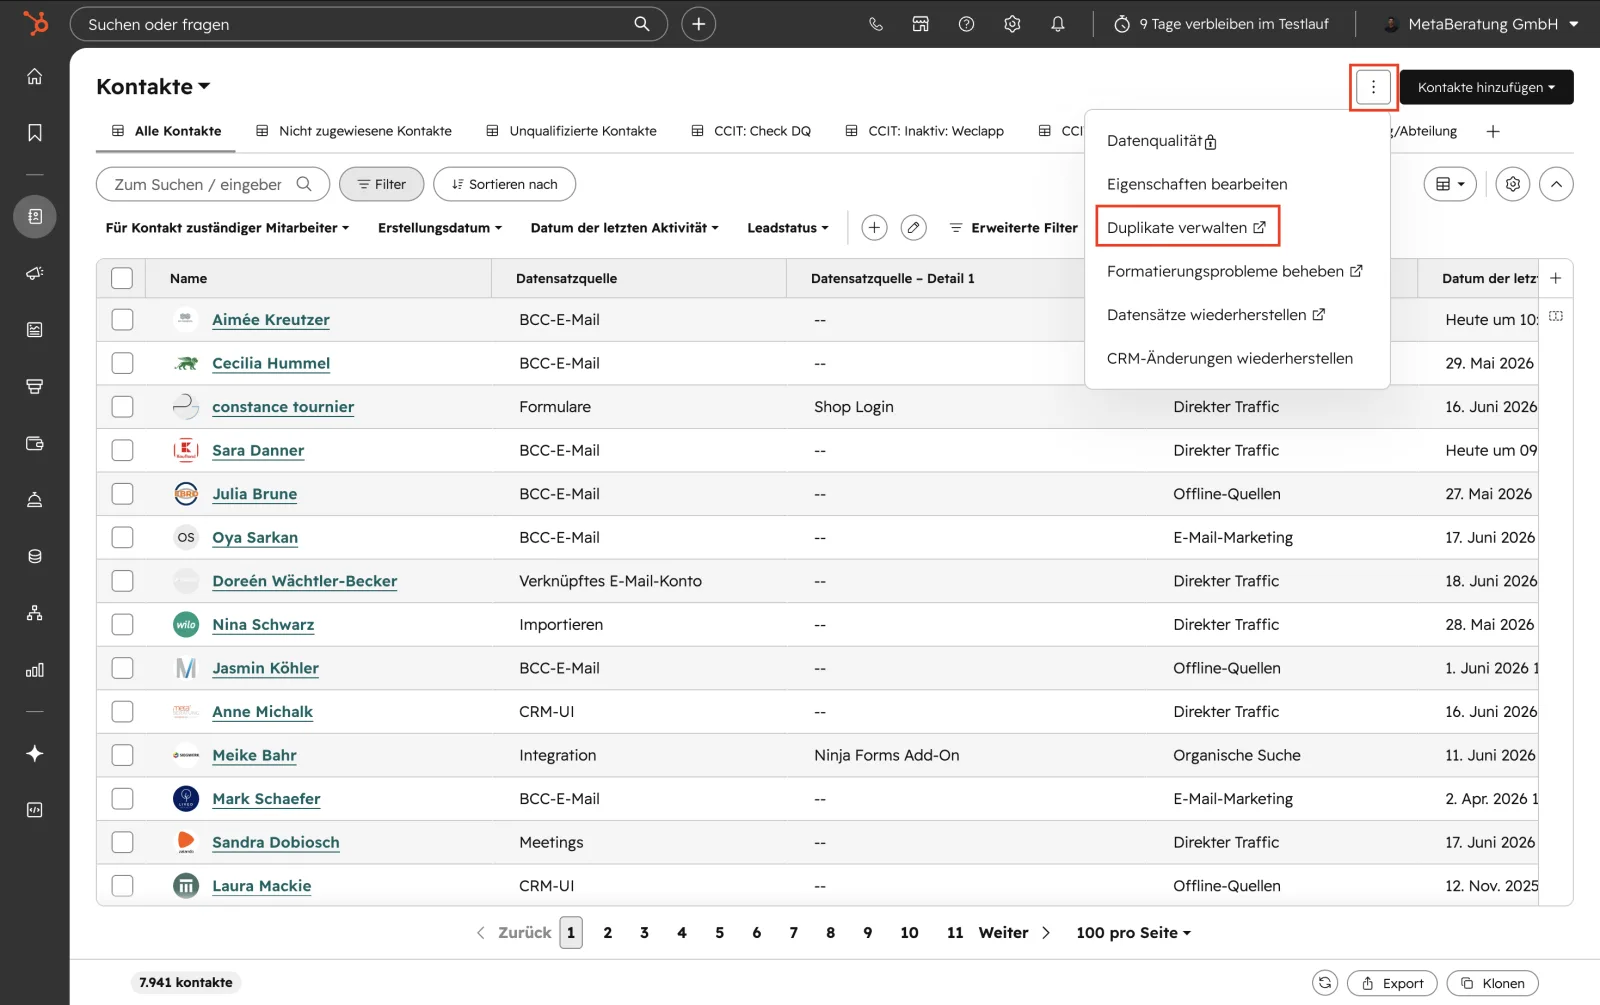
Task: Click the edit pencil icon next to filters
Action: point(913,228)
